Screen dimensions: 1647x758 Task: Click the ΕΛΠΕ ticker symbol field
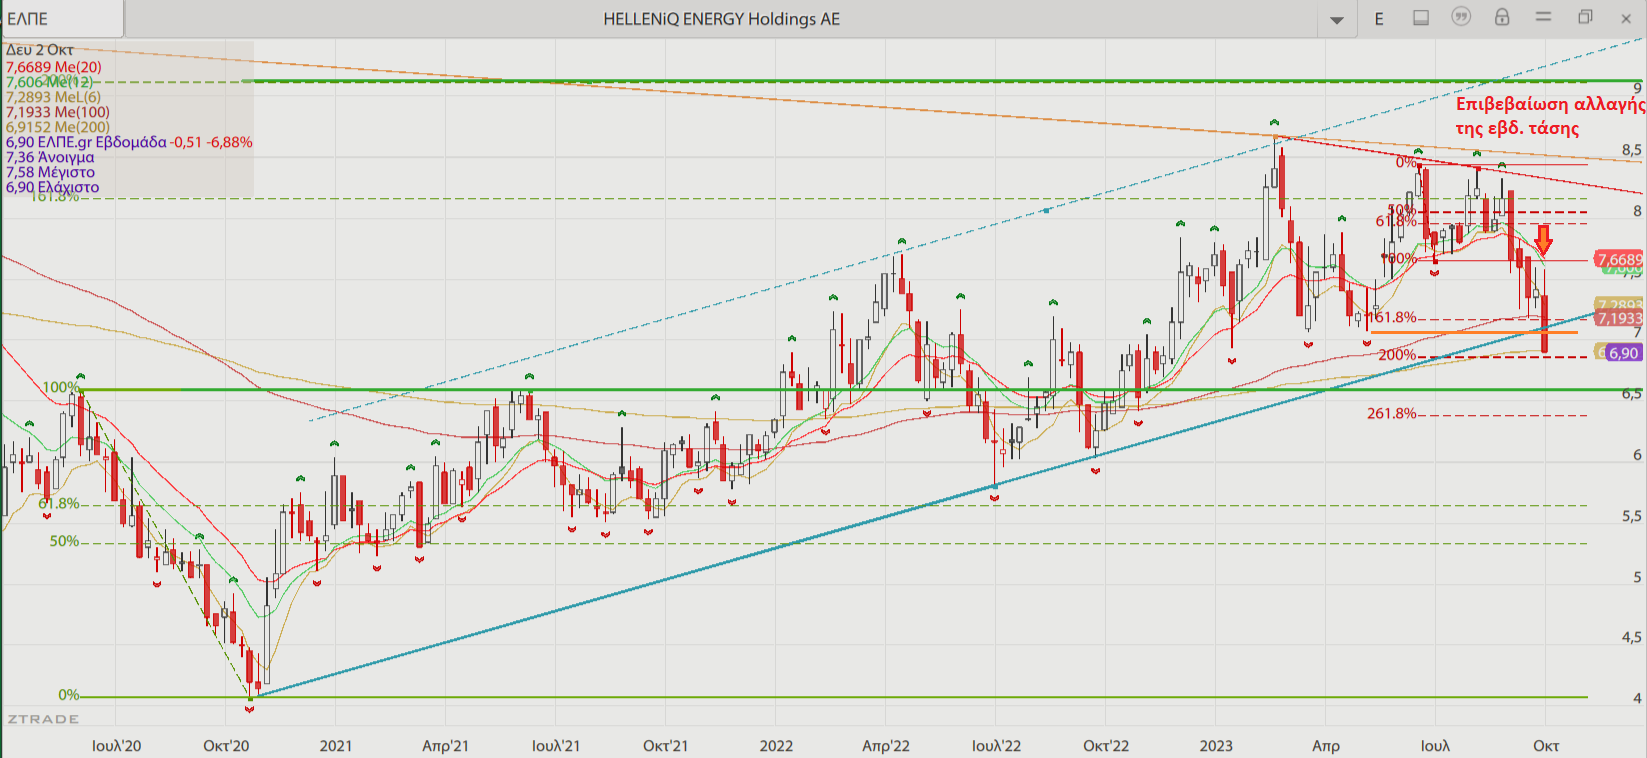pyautogui.click(x=62, y=19)
